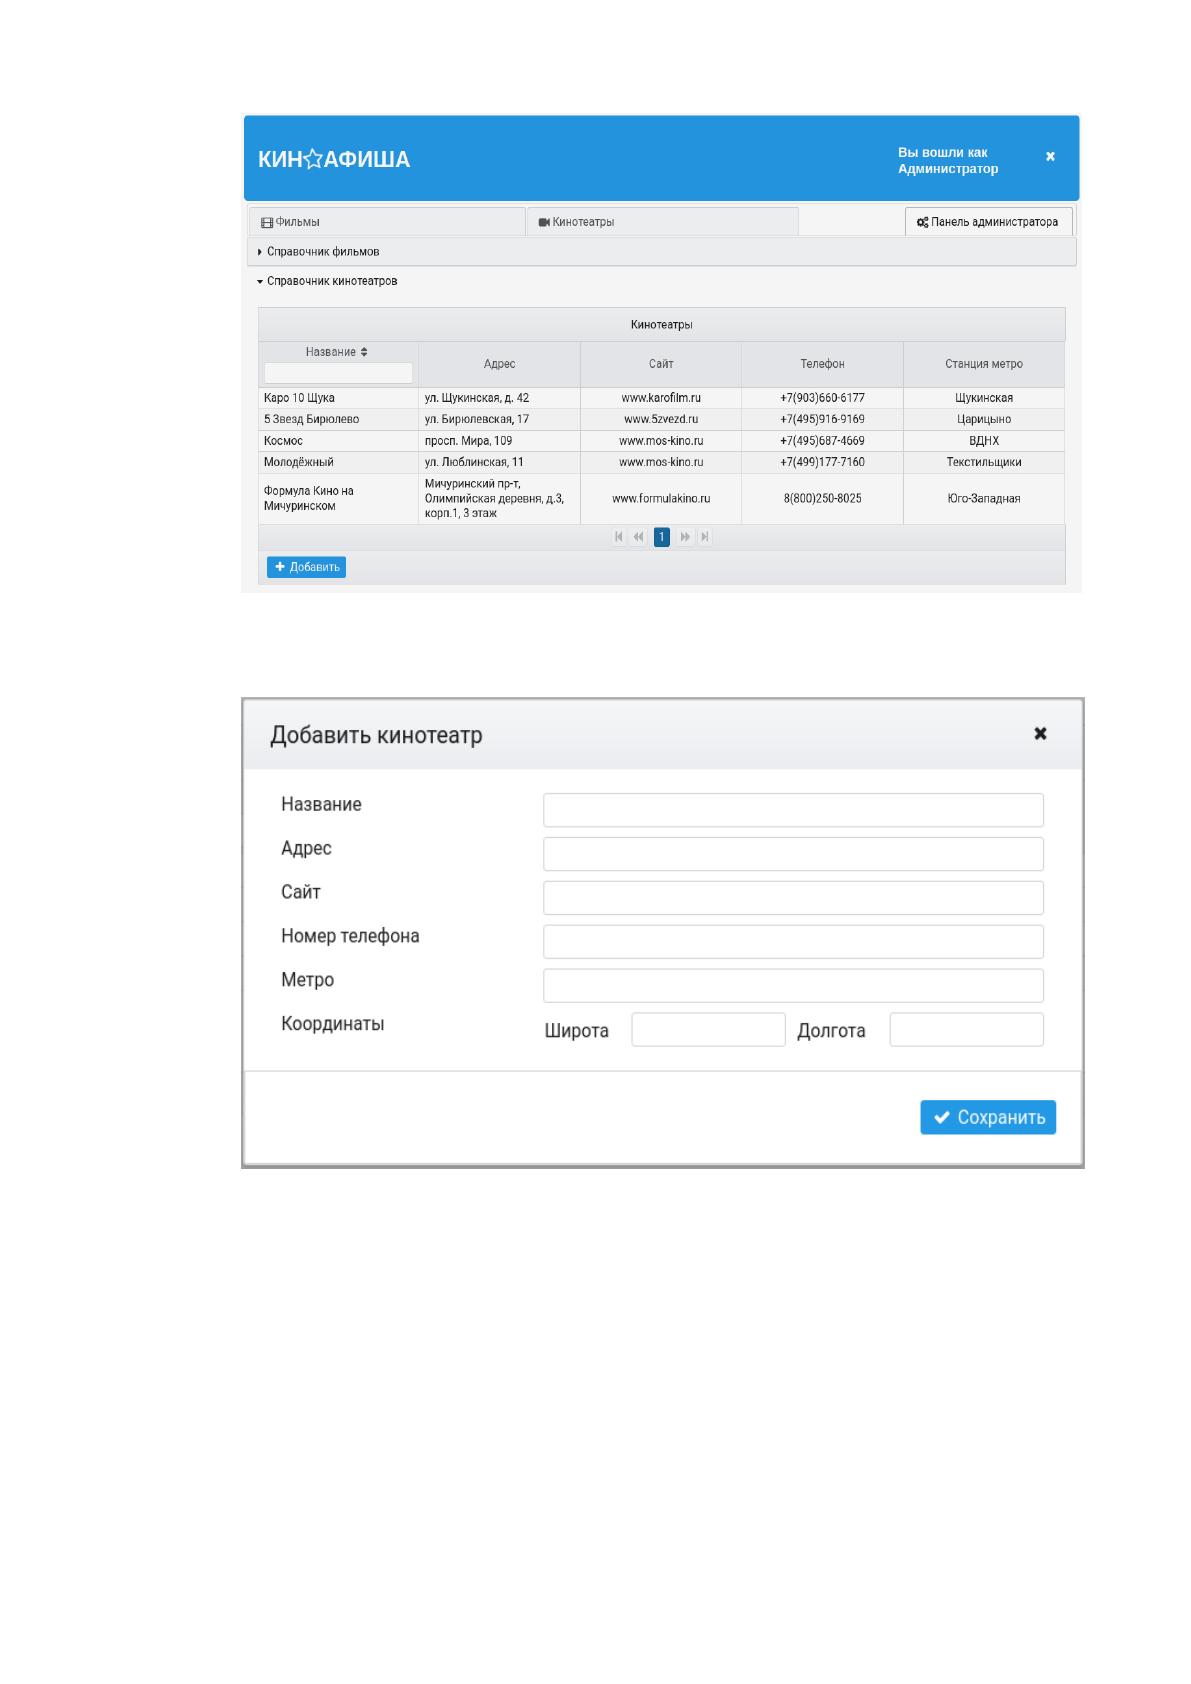Go to previous page in paginator
The image size is (1191, 1684).
click(x=639, y=537)
